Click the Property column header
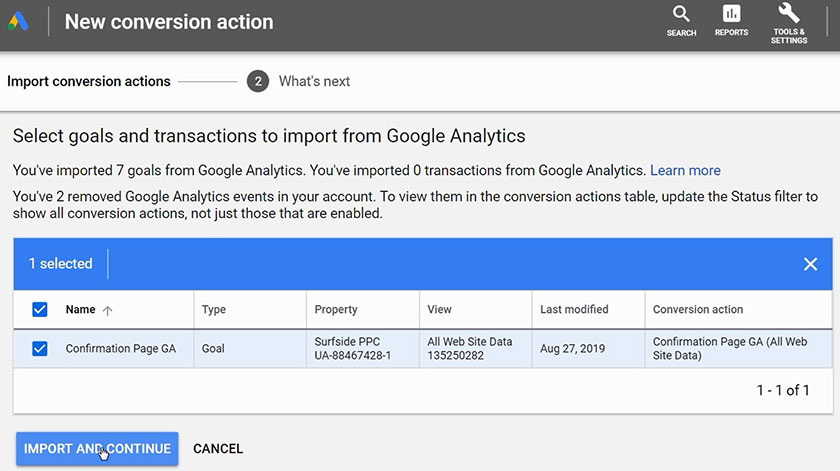The width and height of the screenshot is (840, 471). (336, 310)
